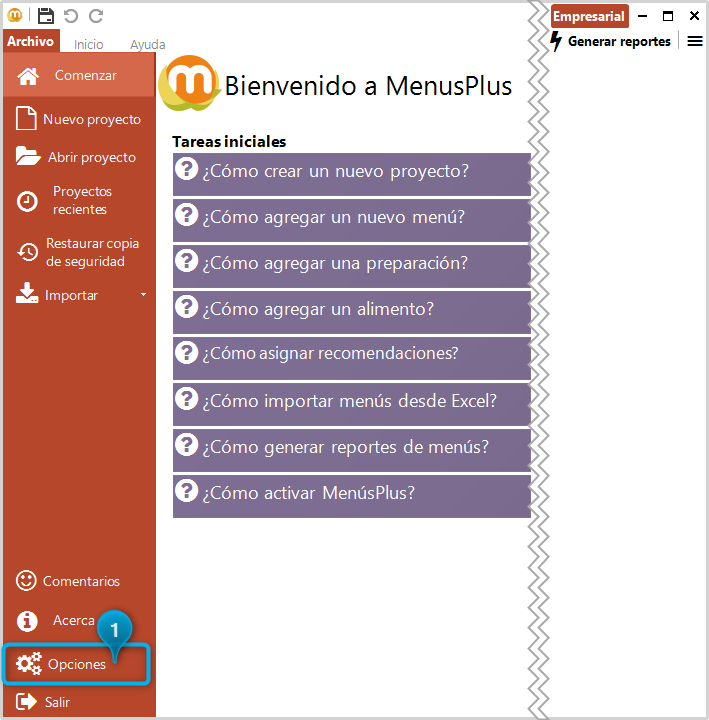
Task: Click the Empresarial edition badge
Action: [589, 16]
